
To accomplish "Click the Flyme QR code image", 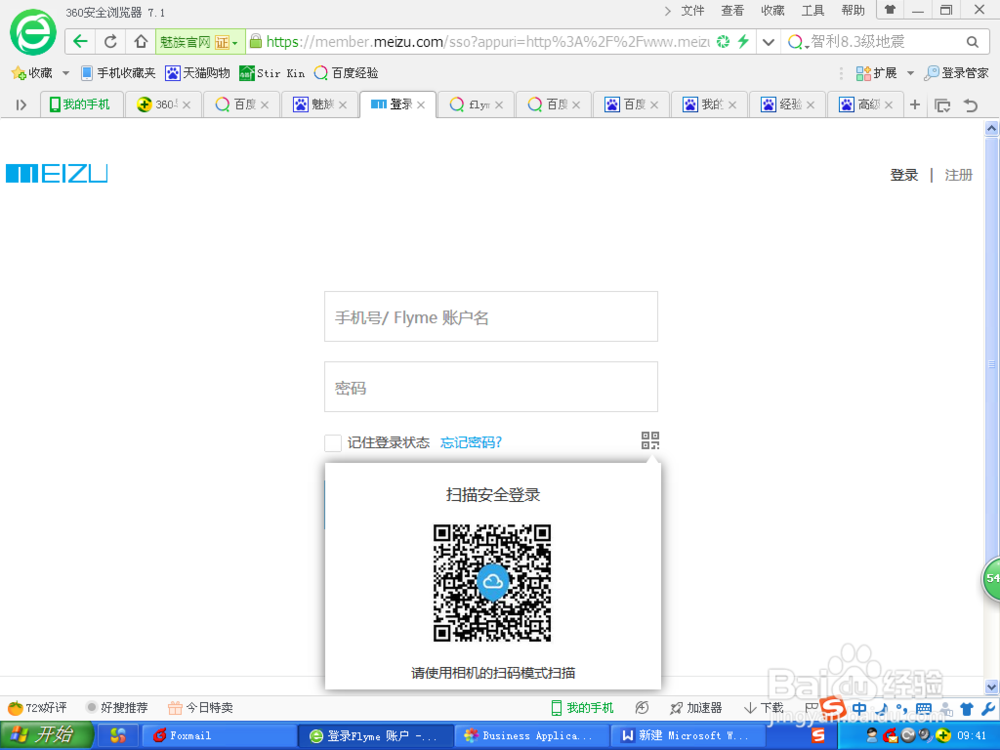I will click(x=492, y=583).
